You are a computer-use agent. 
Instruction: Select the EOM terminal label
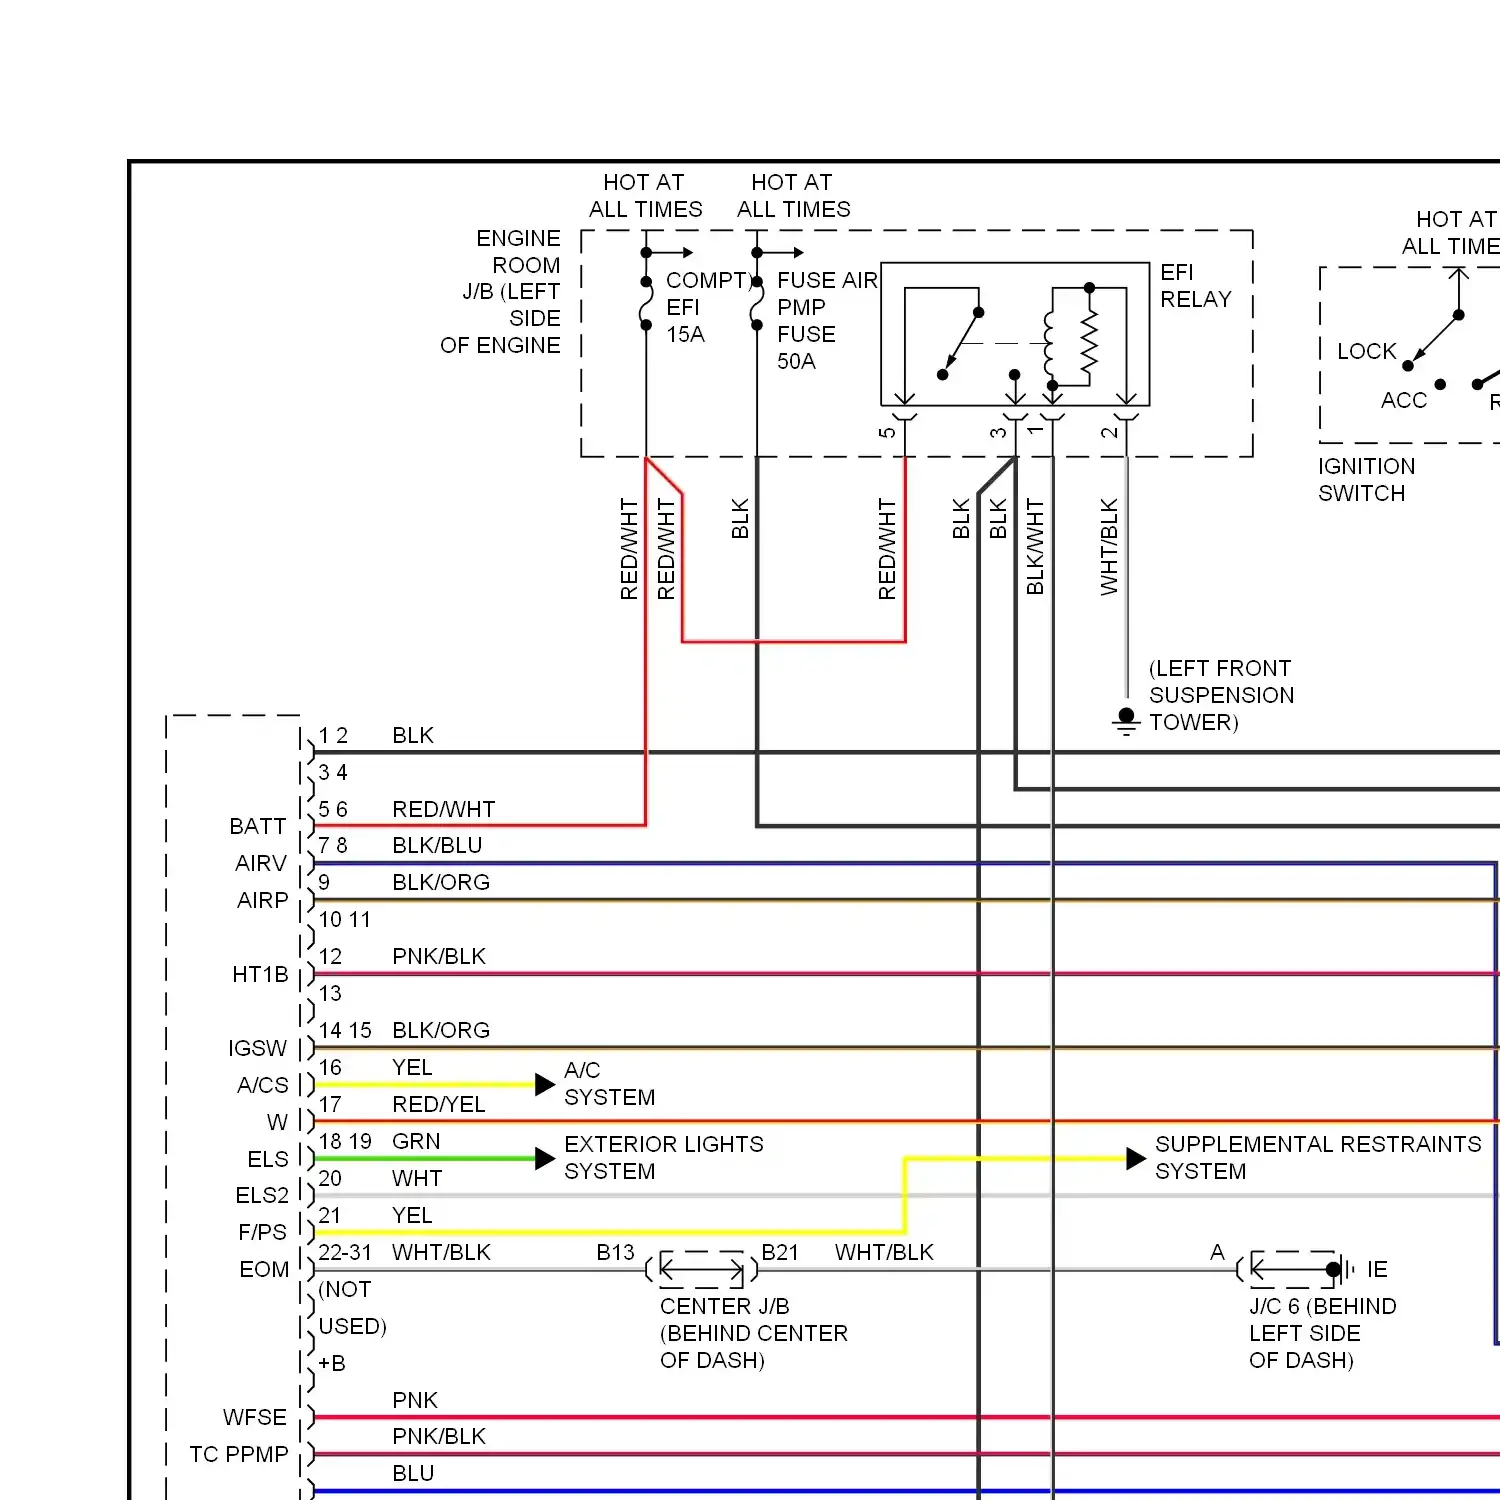[264, 1269]
